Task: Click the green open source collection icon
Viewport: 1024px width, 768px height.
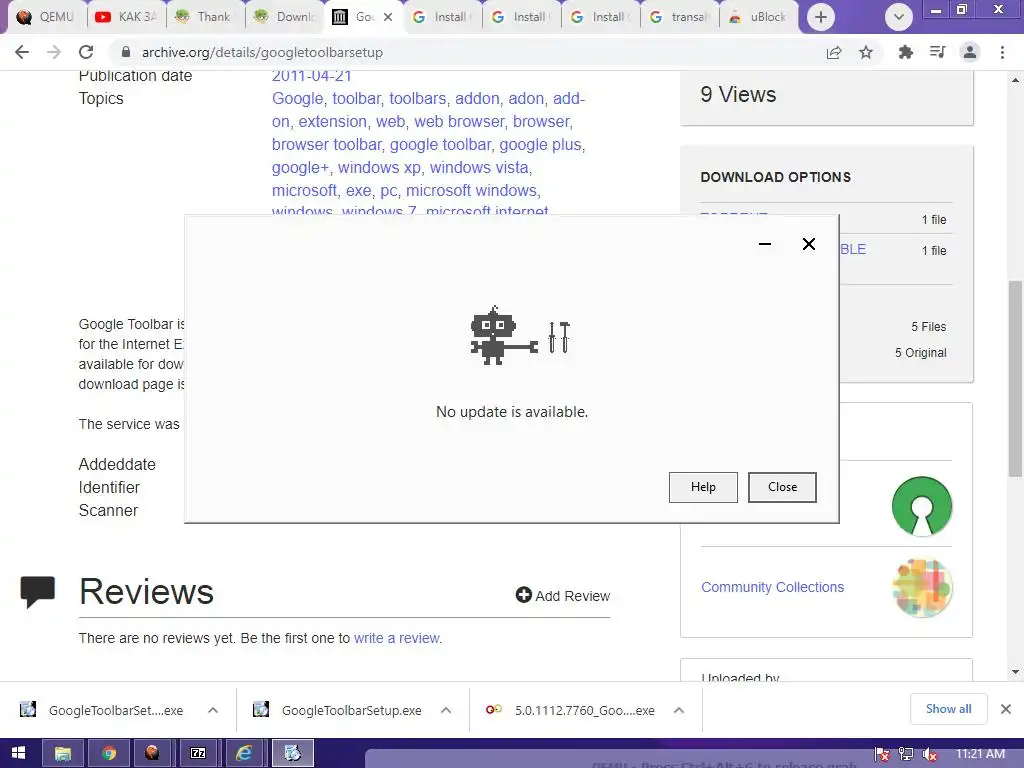Action: [922, 506]
